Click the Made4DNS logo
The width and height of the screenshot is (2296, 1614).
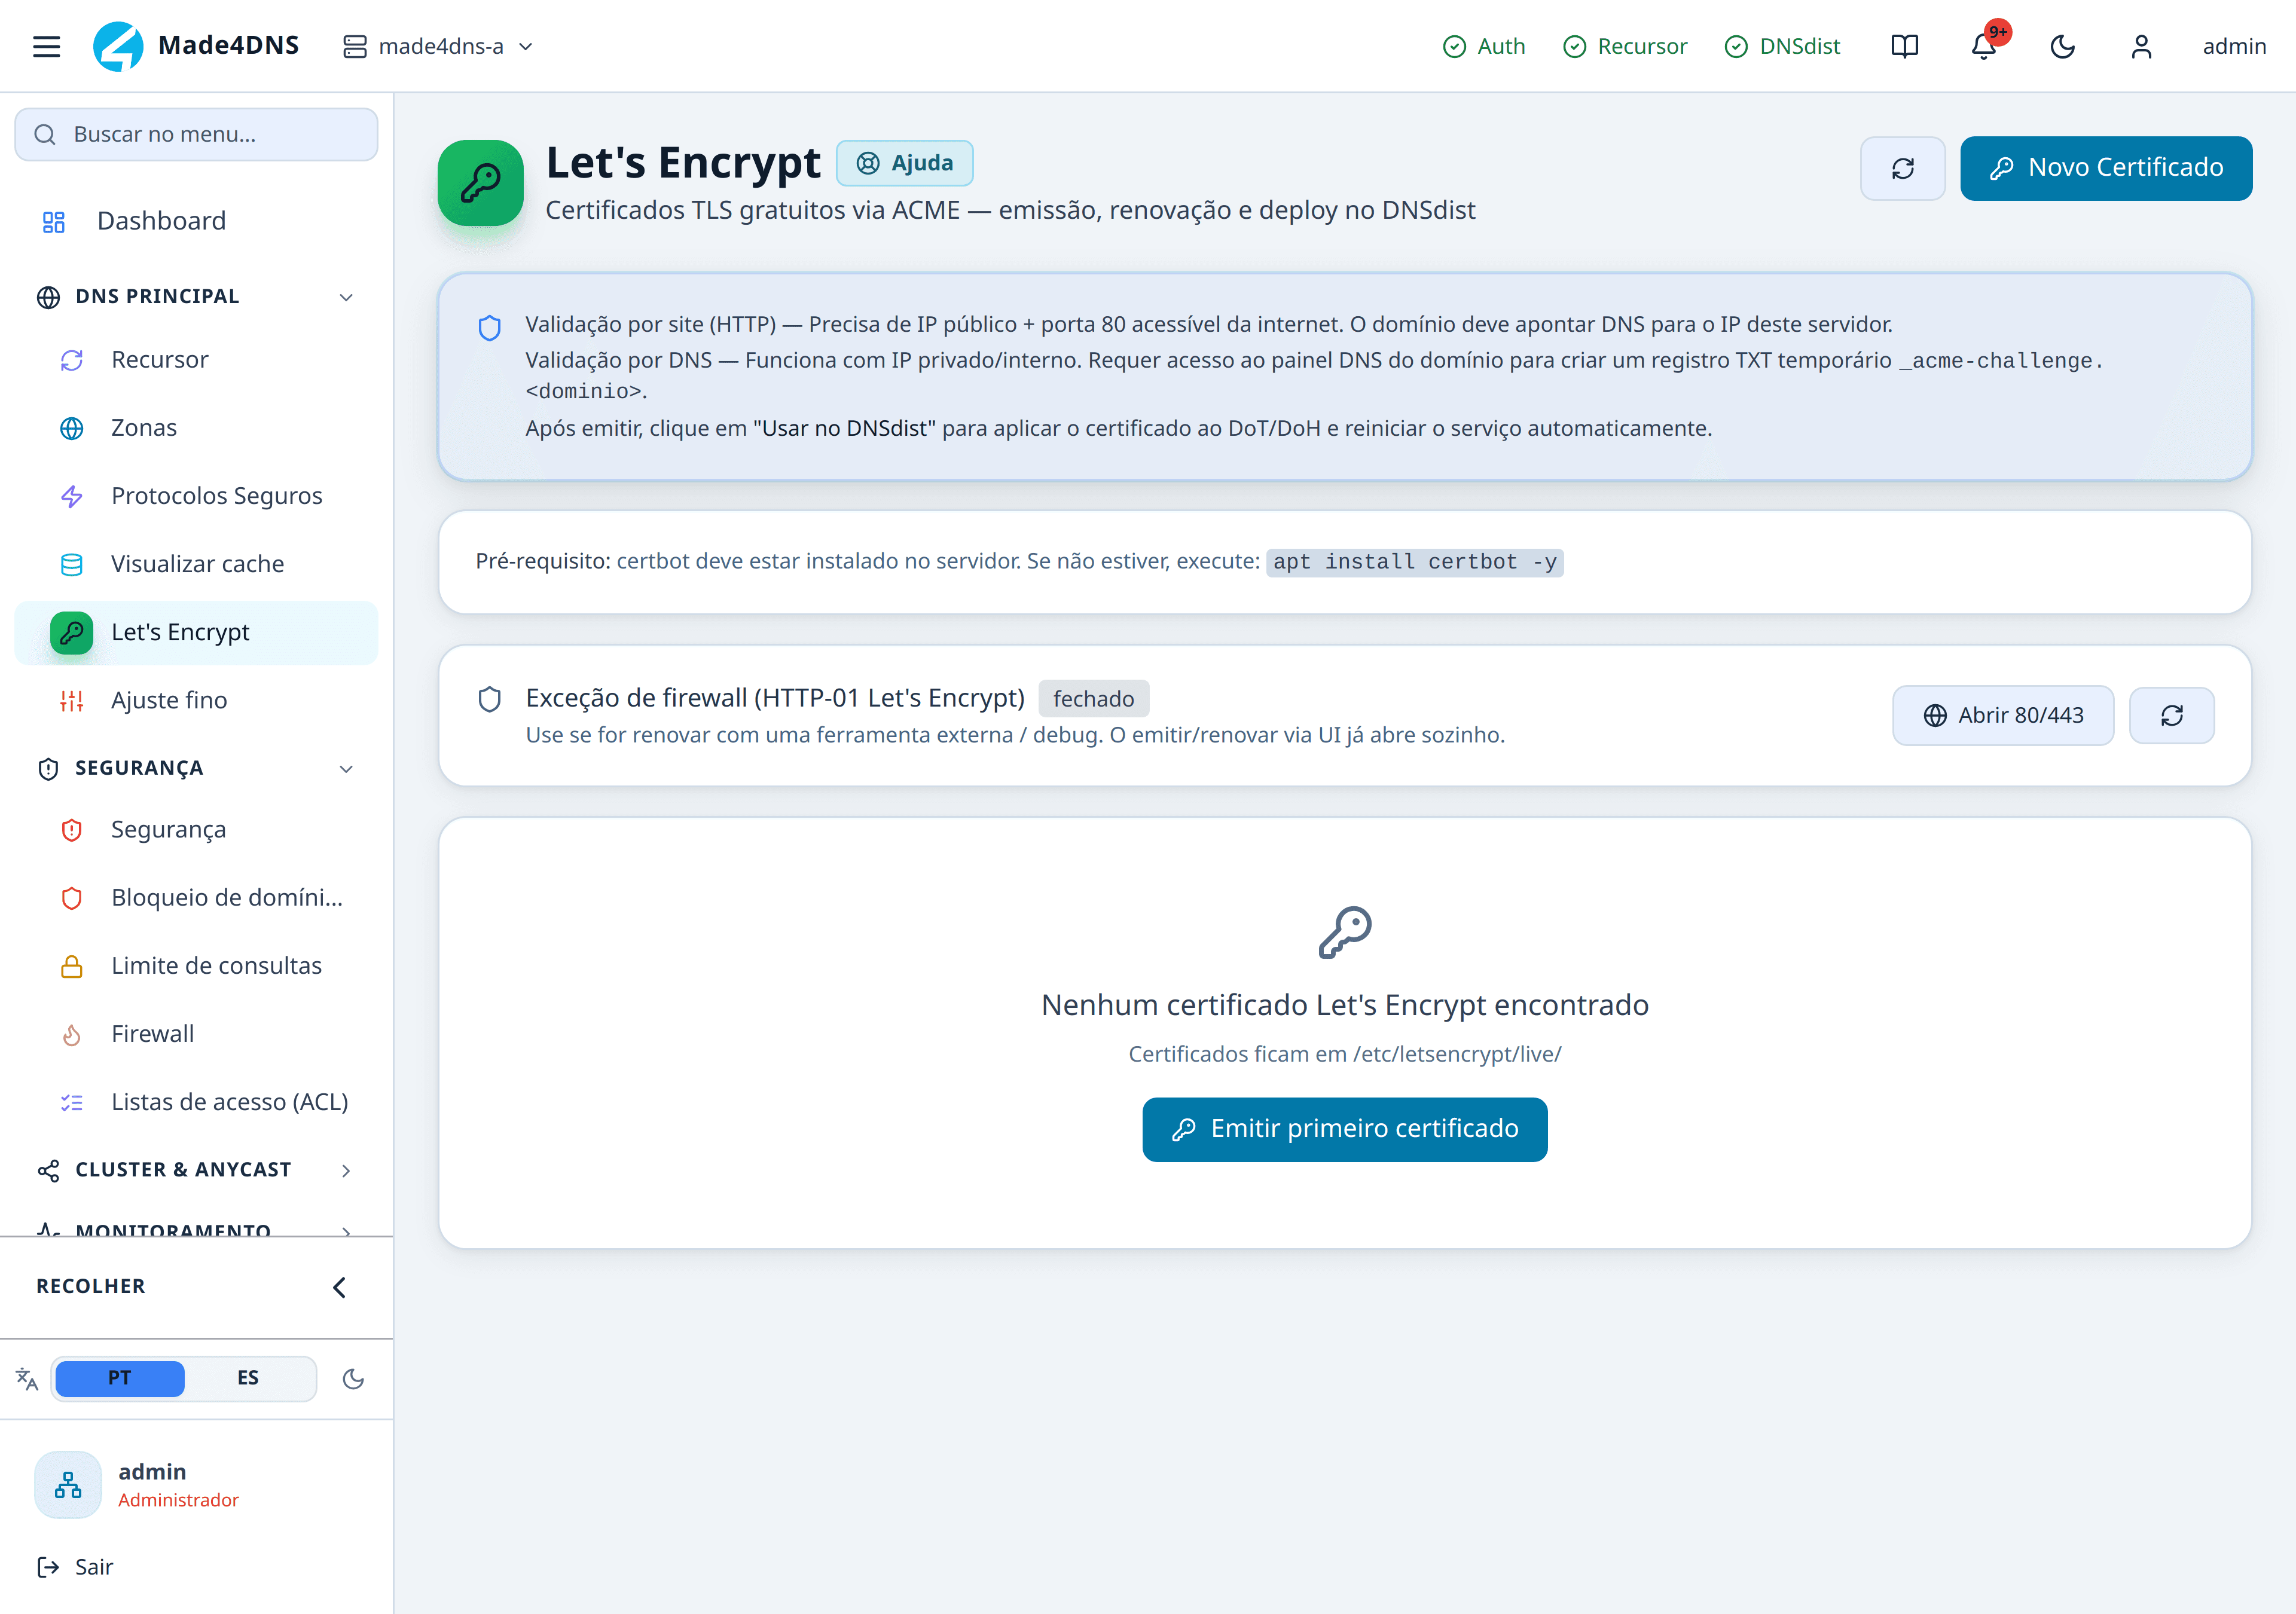coord(196,46)
